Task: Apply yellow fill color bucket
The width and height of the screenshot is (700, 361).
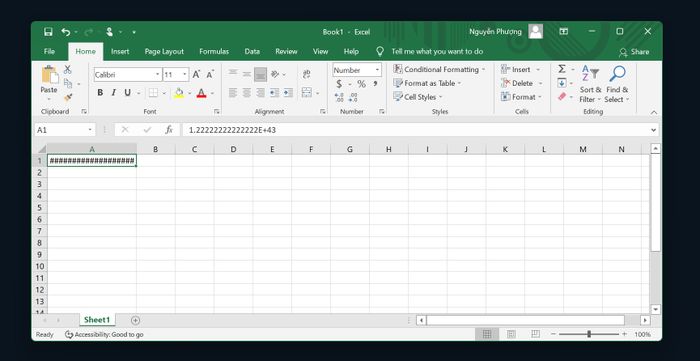Action: (179, 93)
